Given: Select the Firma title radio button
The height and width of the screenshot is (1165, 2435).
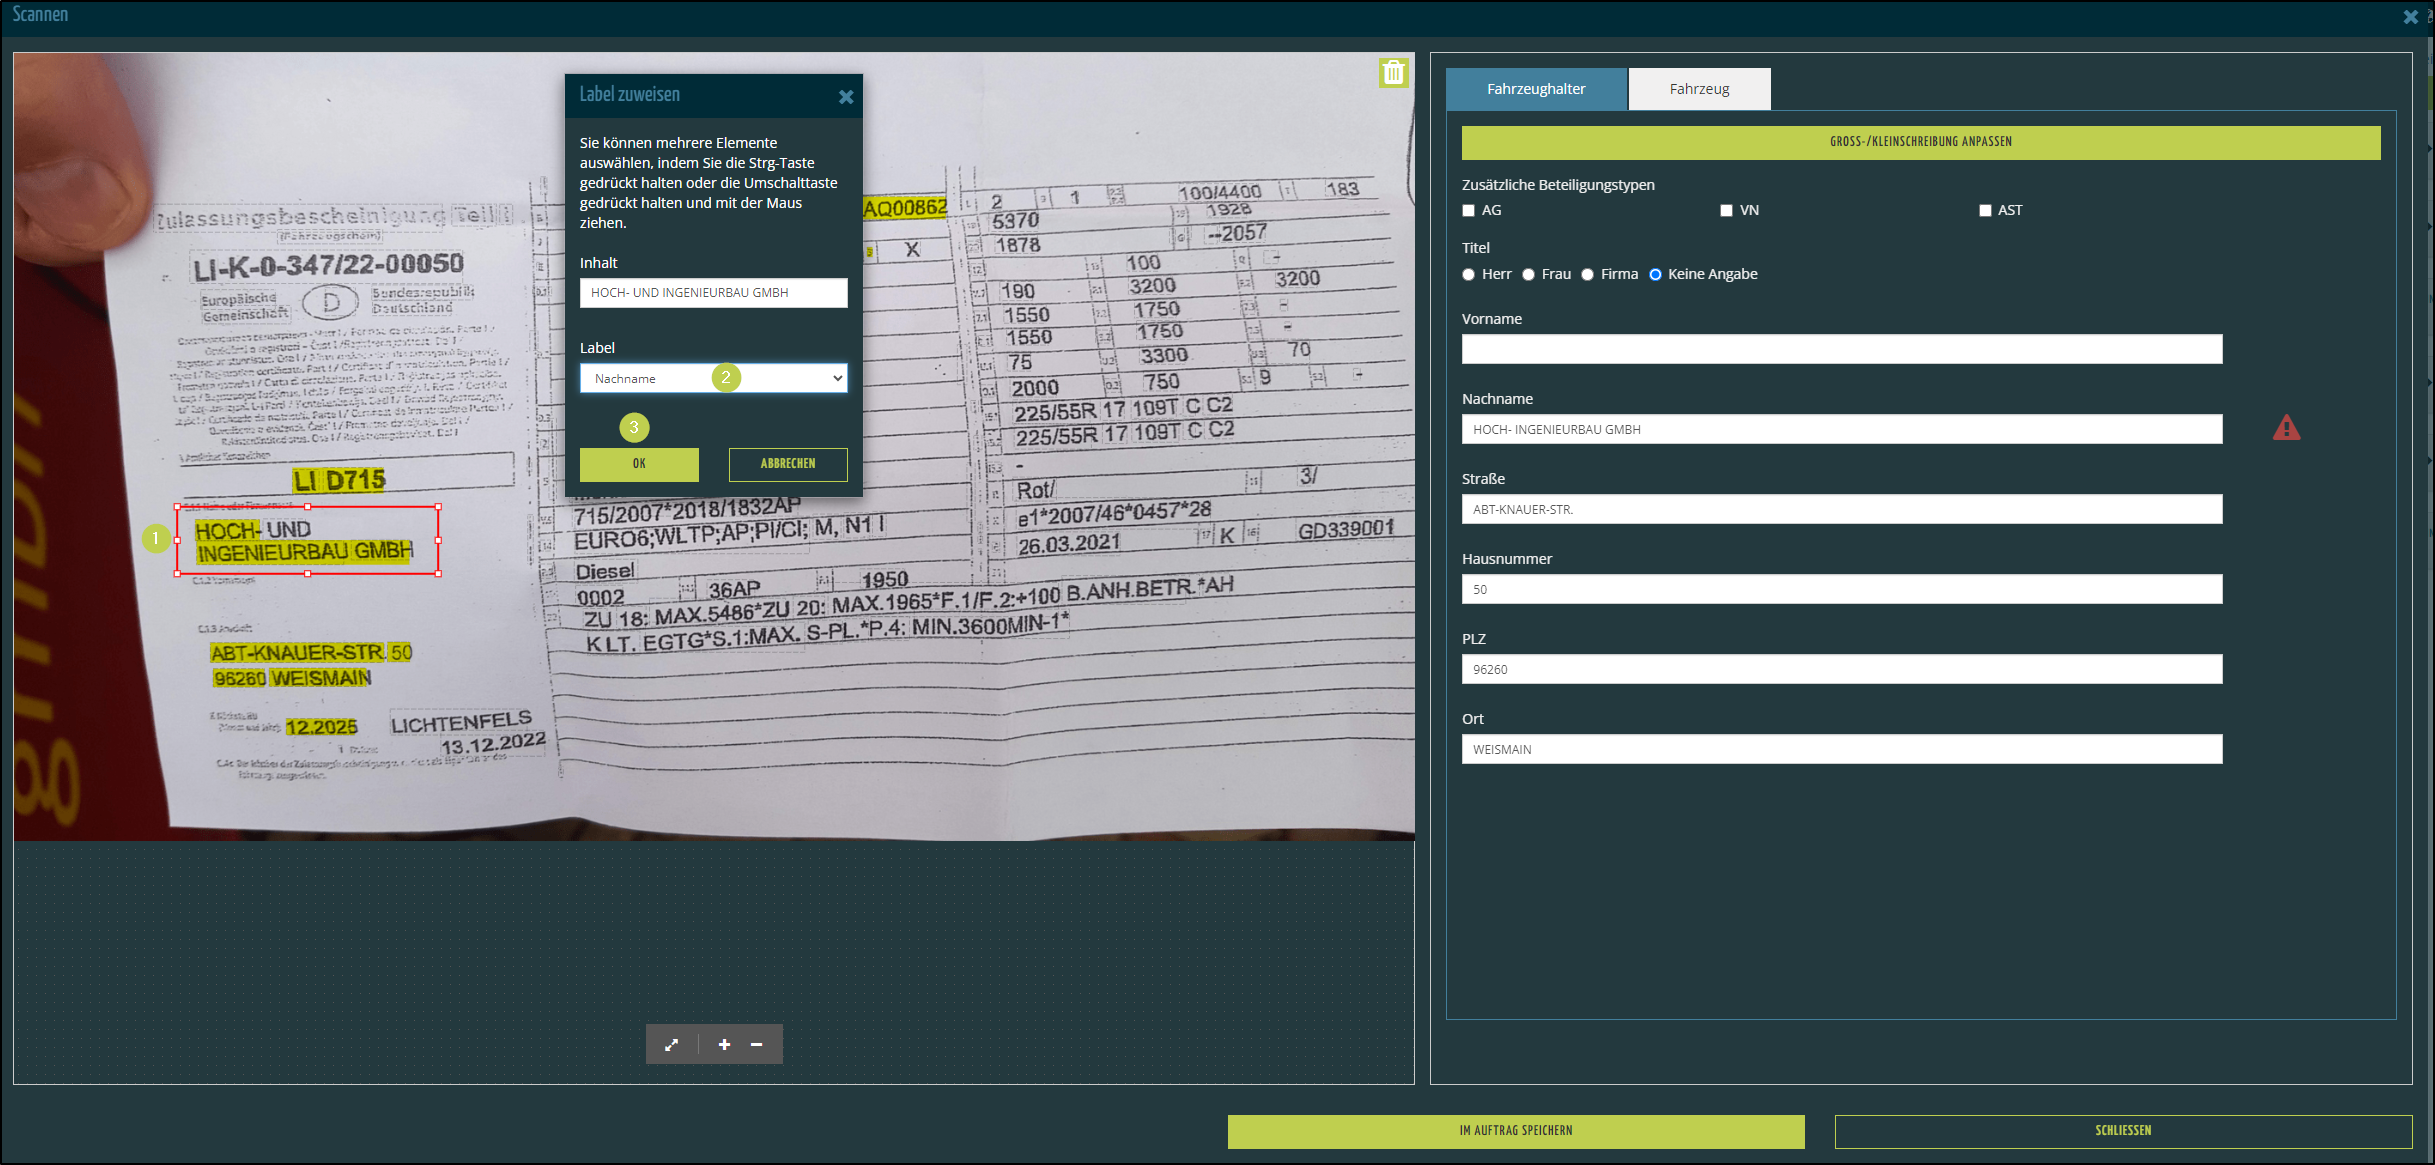Looking at the screenshot, I should click(1587, 275).
